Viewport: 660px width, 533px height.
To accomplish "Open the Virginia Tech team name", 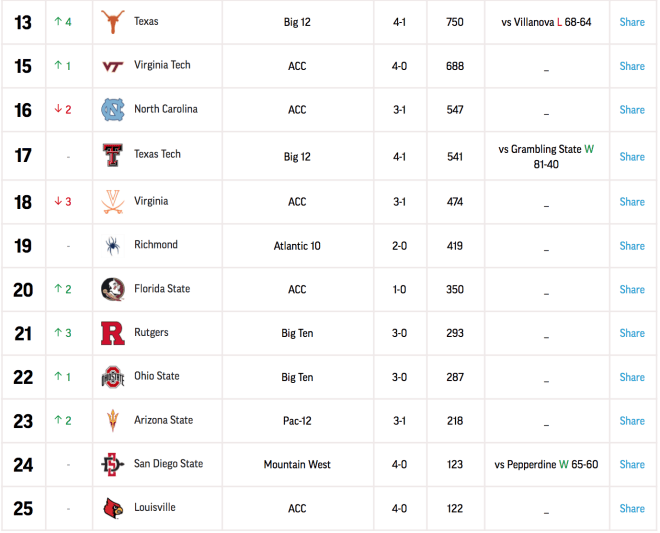I will tap(162, 65).
